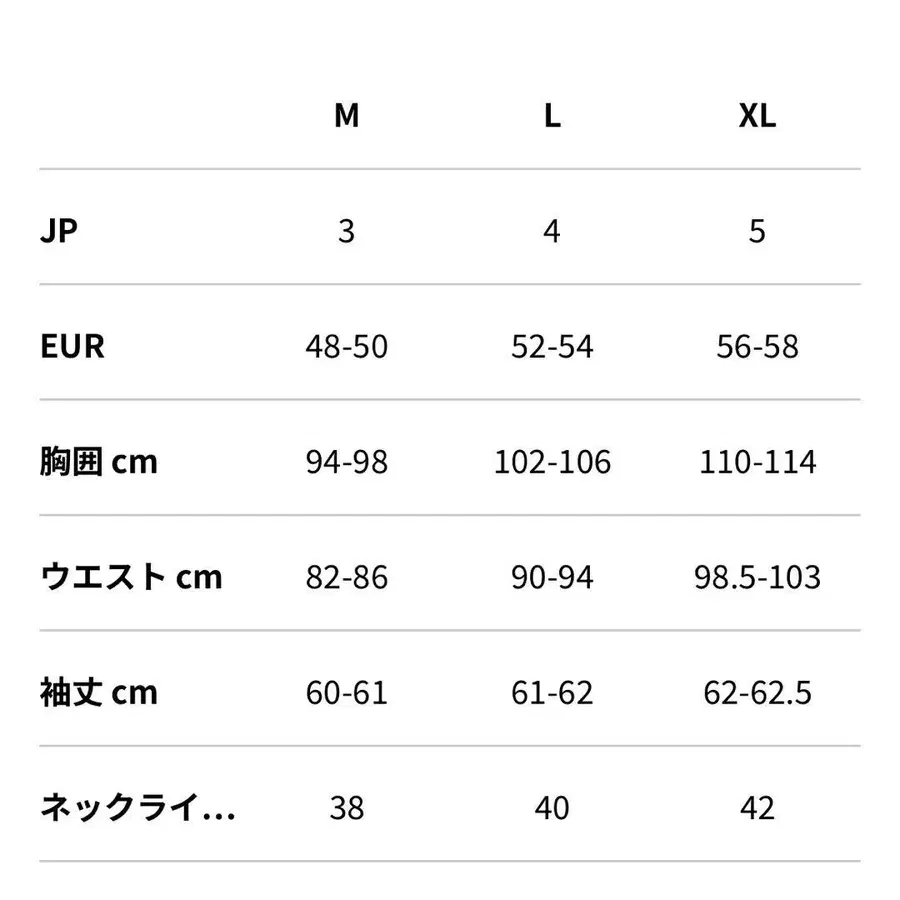Click the JP row label

coord(59,231)
